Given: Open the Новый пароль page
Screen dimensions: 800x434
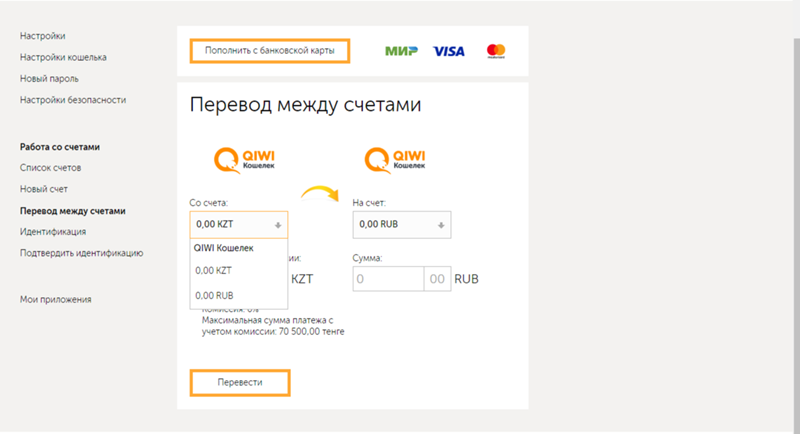Looking at the screenshot, I should click(x=49, y=78).
